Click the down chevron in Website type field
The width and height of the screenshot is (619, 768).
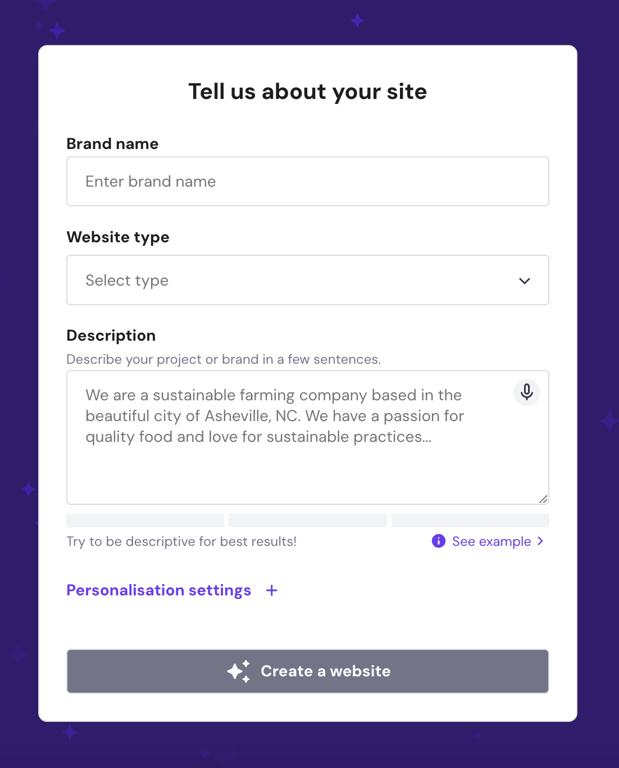click(x=524, y=281)
